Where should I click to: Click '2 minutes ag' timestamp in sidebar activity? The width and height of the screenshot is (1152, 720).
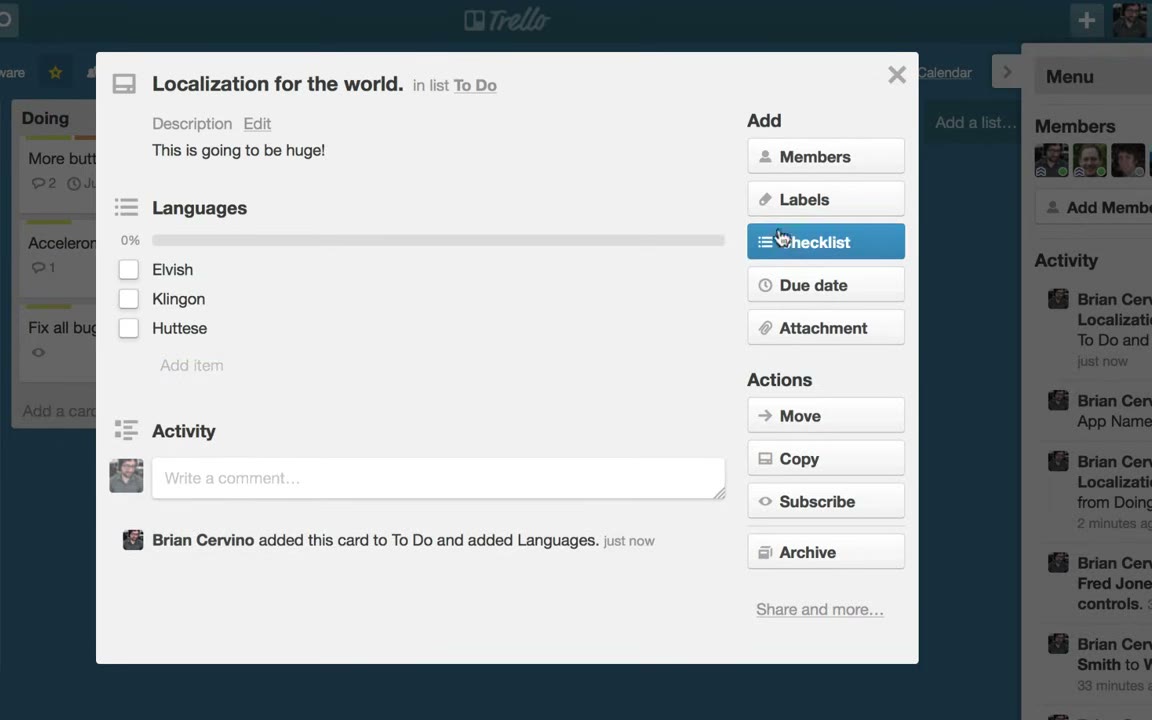[x=1114, y=523]
